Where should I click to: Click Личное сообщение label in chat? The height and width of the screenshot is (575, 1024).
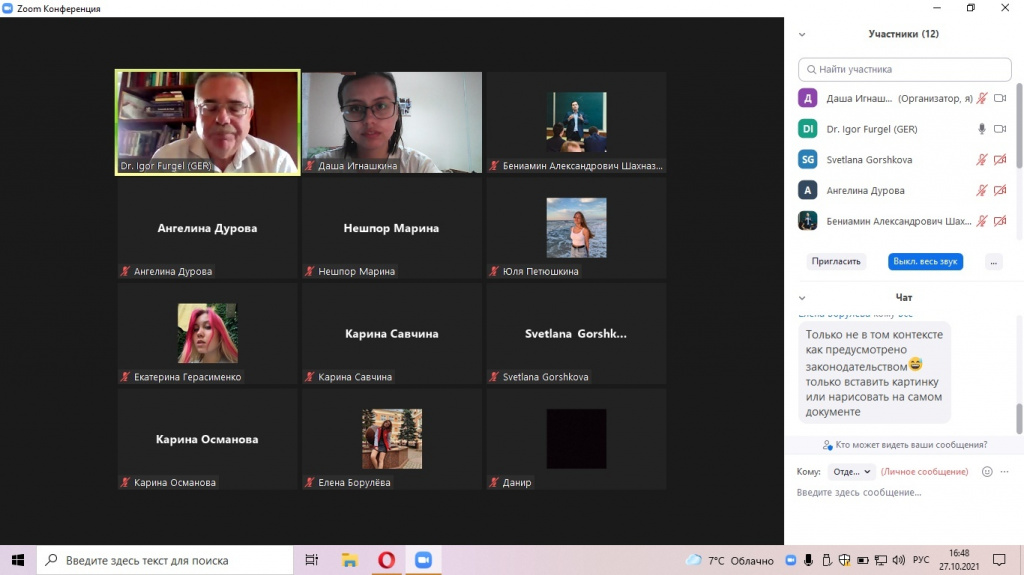924,472
